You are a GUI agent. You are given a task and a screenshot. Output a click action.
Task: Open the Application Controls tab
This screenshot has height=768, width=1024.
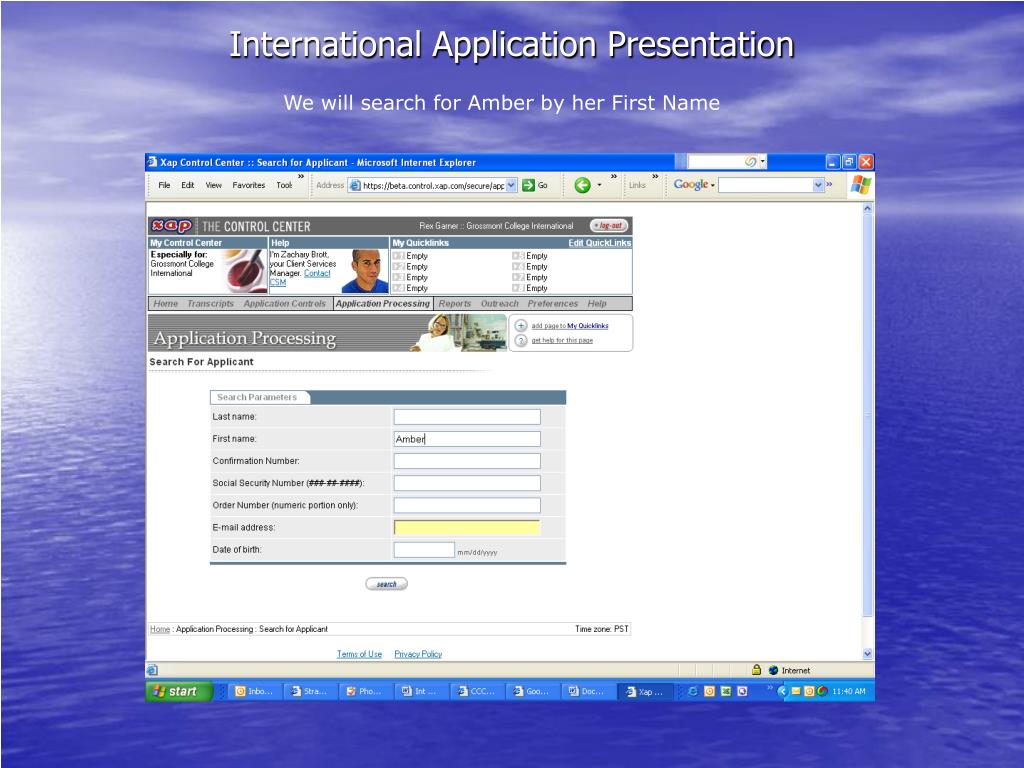point(285,304)
